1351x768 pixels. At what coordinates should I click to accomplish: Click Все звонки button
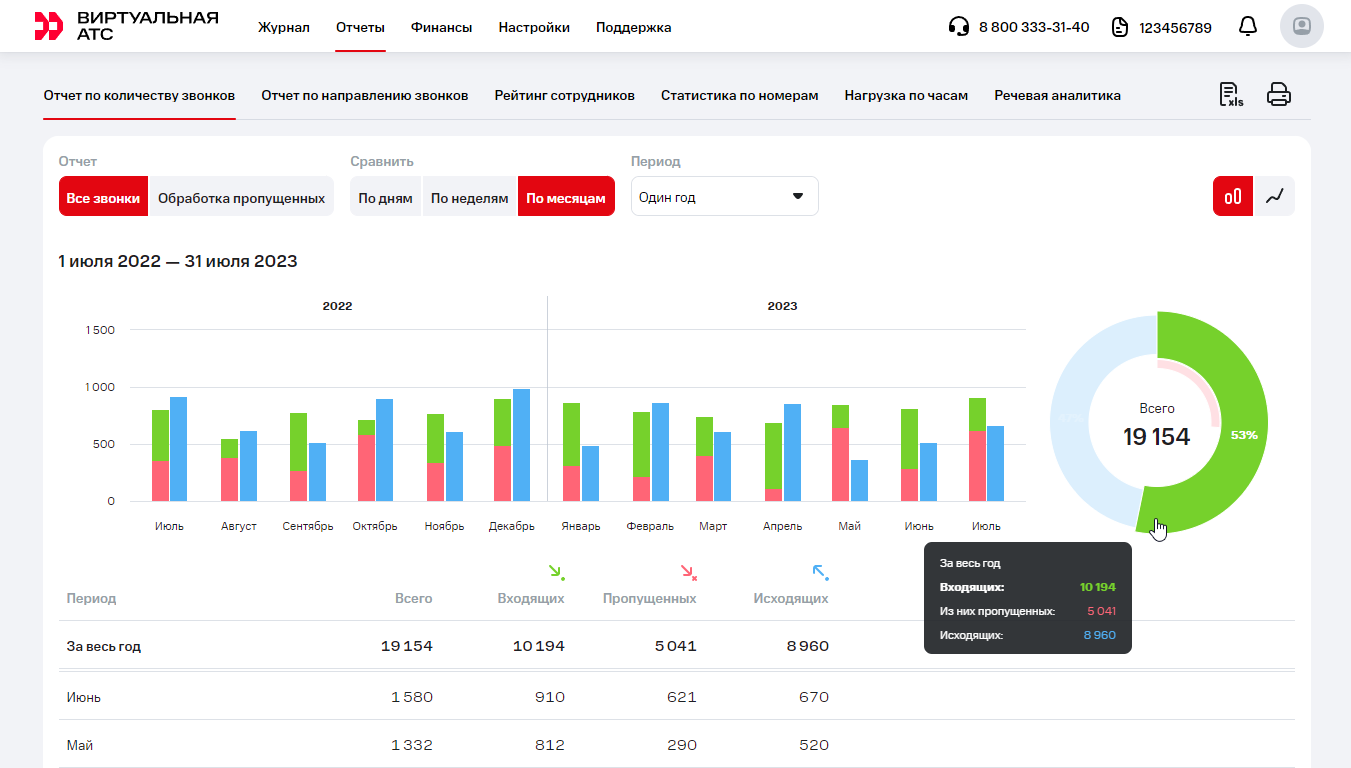coord(103,198)
